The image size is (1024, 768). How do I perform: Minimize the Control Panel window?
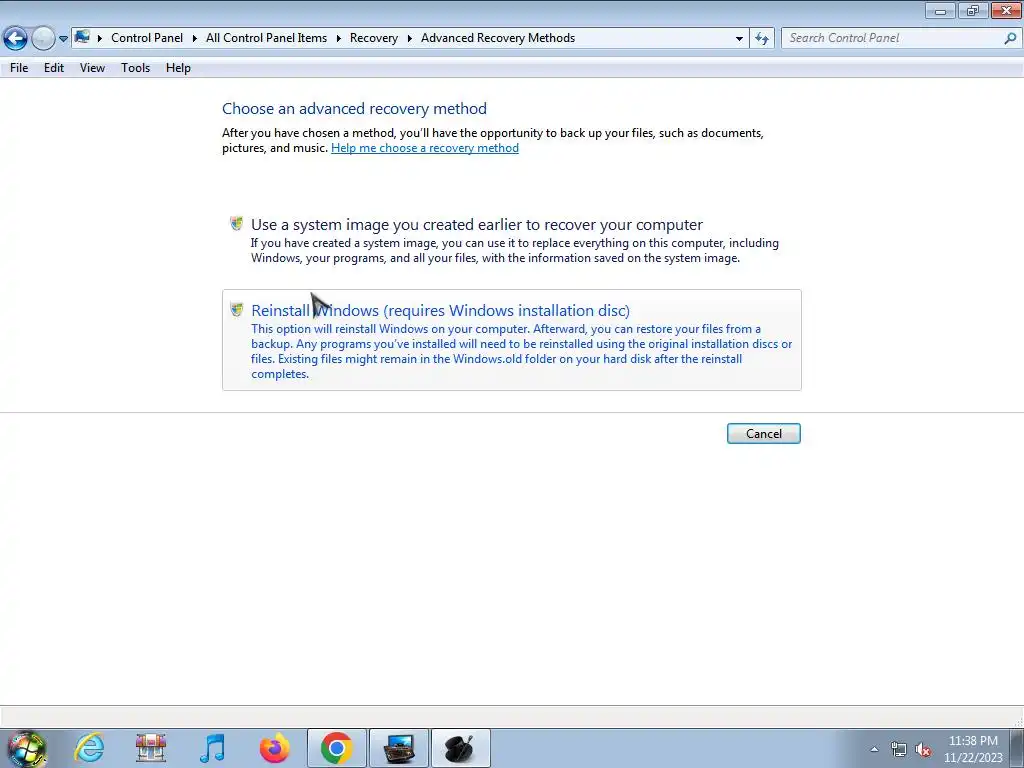click(x=940, y=11)
